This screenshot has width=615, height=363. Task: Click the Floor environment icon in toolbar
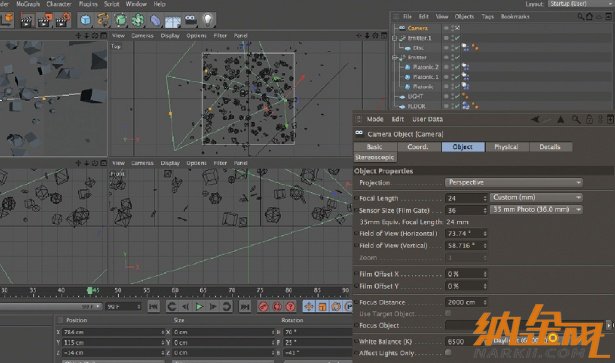(x=173, y=21)
